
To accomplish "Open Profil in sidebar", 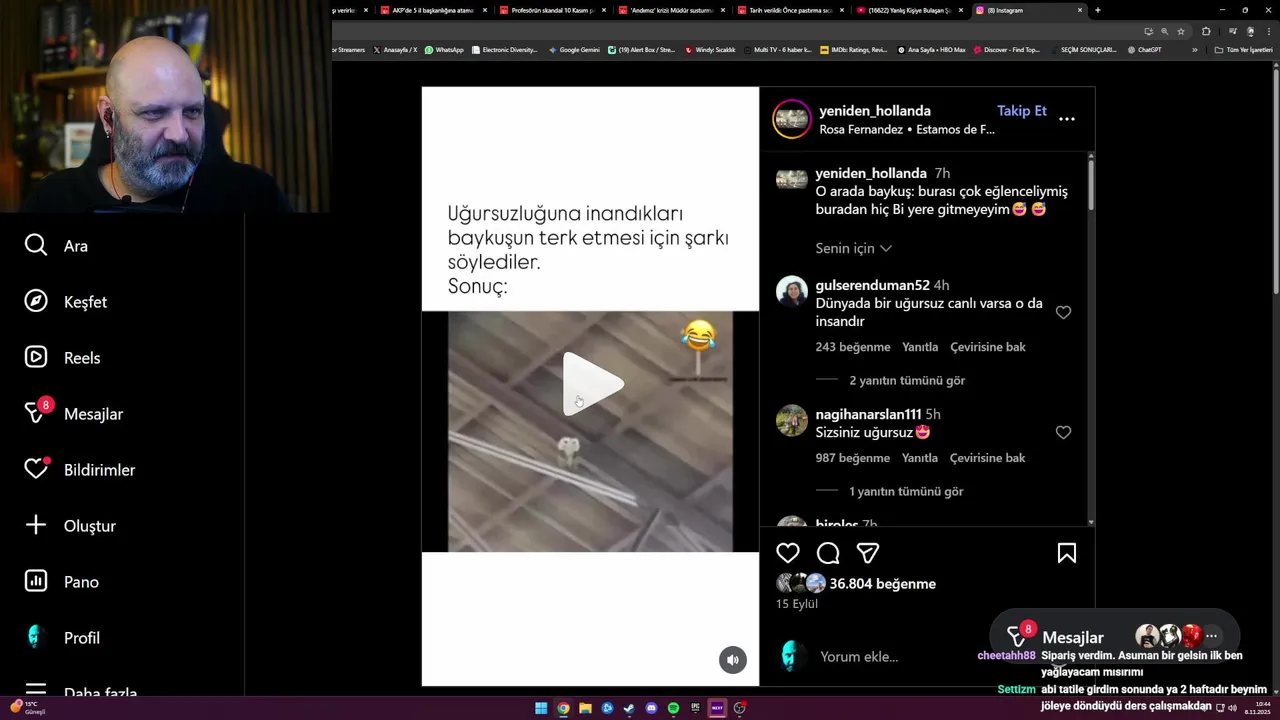I will coord(62,638).
